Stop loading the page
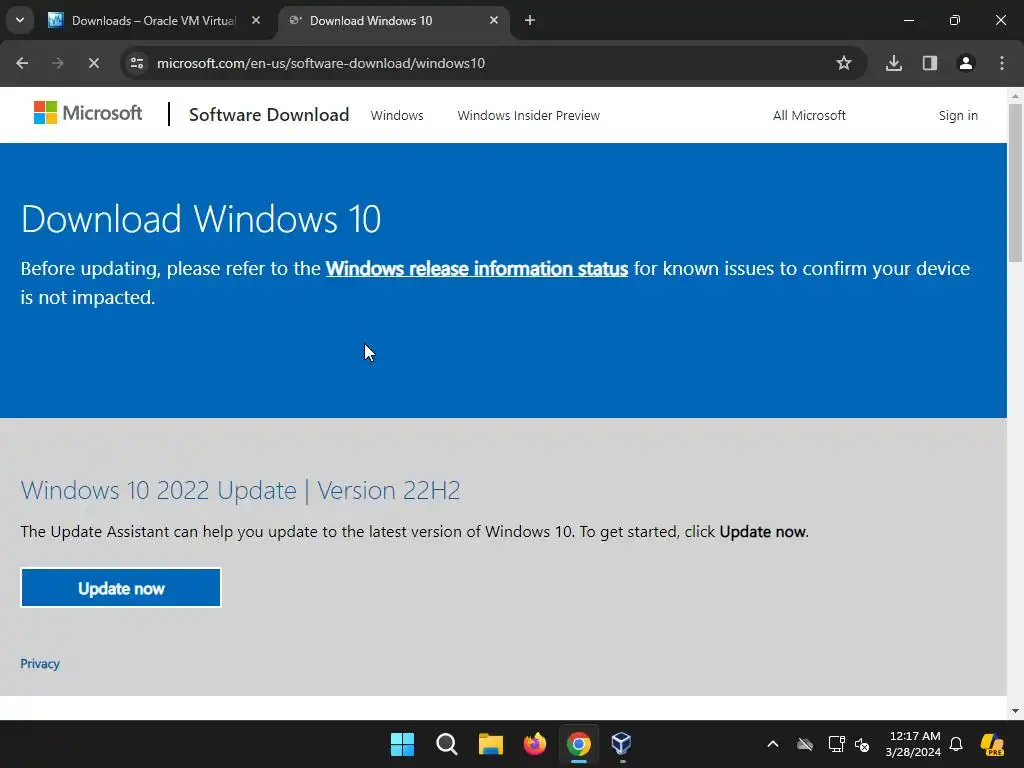This screenshot has height=768, width=1024. coord(94,63)
